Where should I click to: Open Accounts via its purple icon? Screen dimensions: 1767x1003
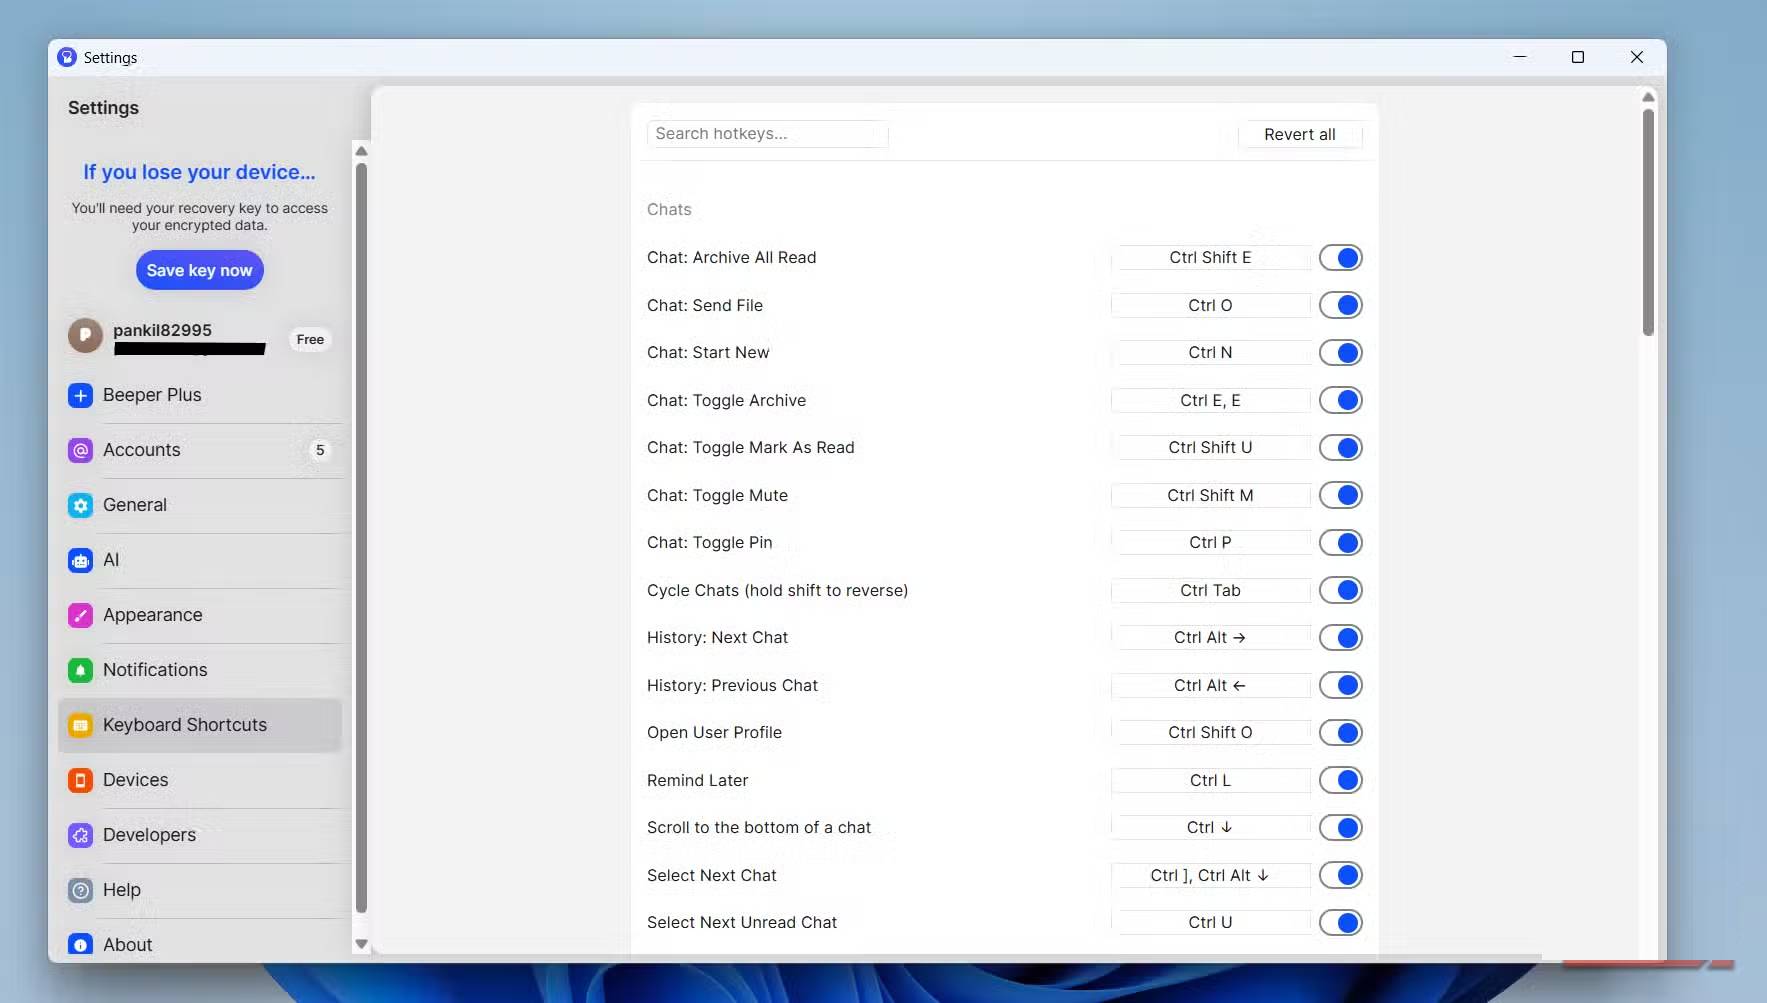pyautogui.click(x=80, y=450)
